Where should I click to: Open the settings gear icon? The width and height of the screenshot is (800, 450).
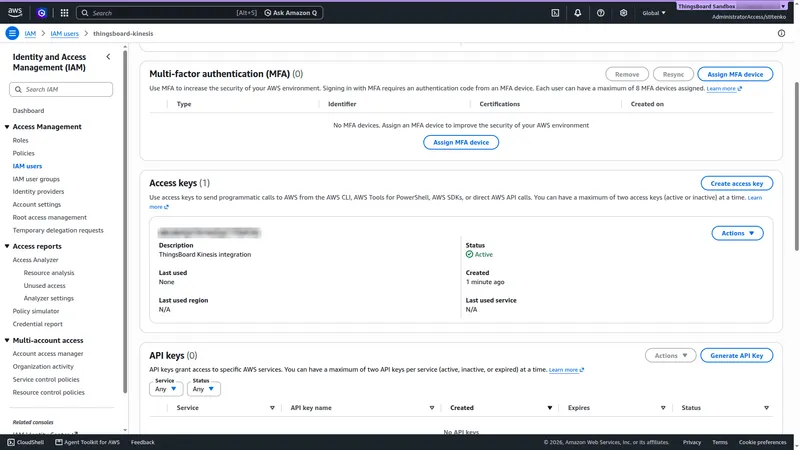pyautogui.click(x=623, y=13)
